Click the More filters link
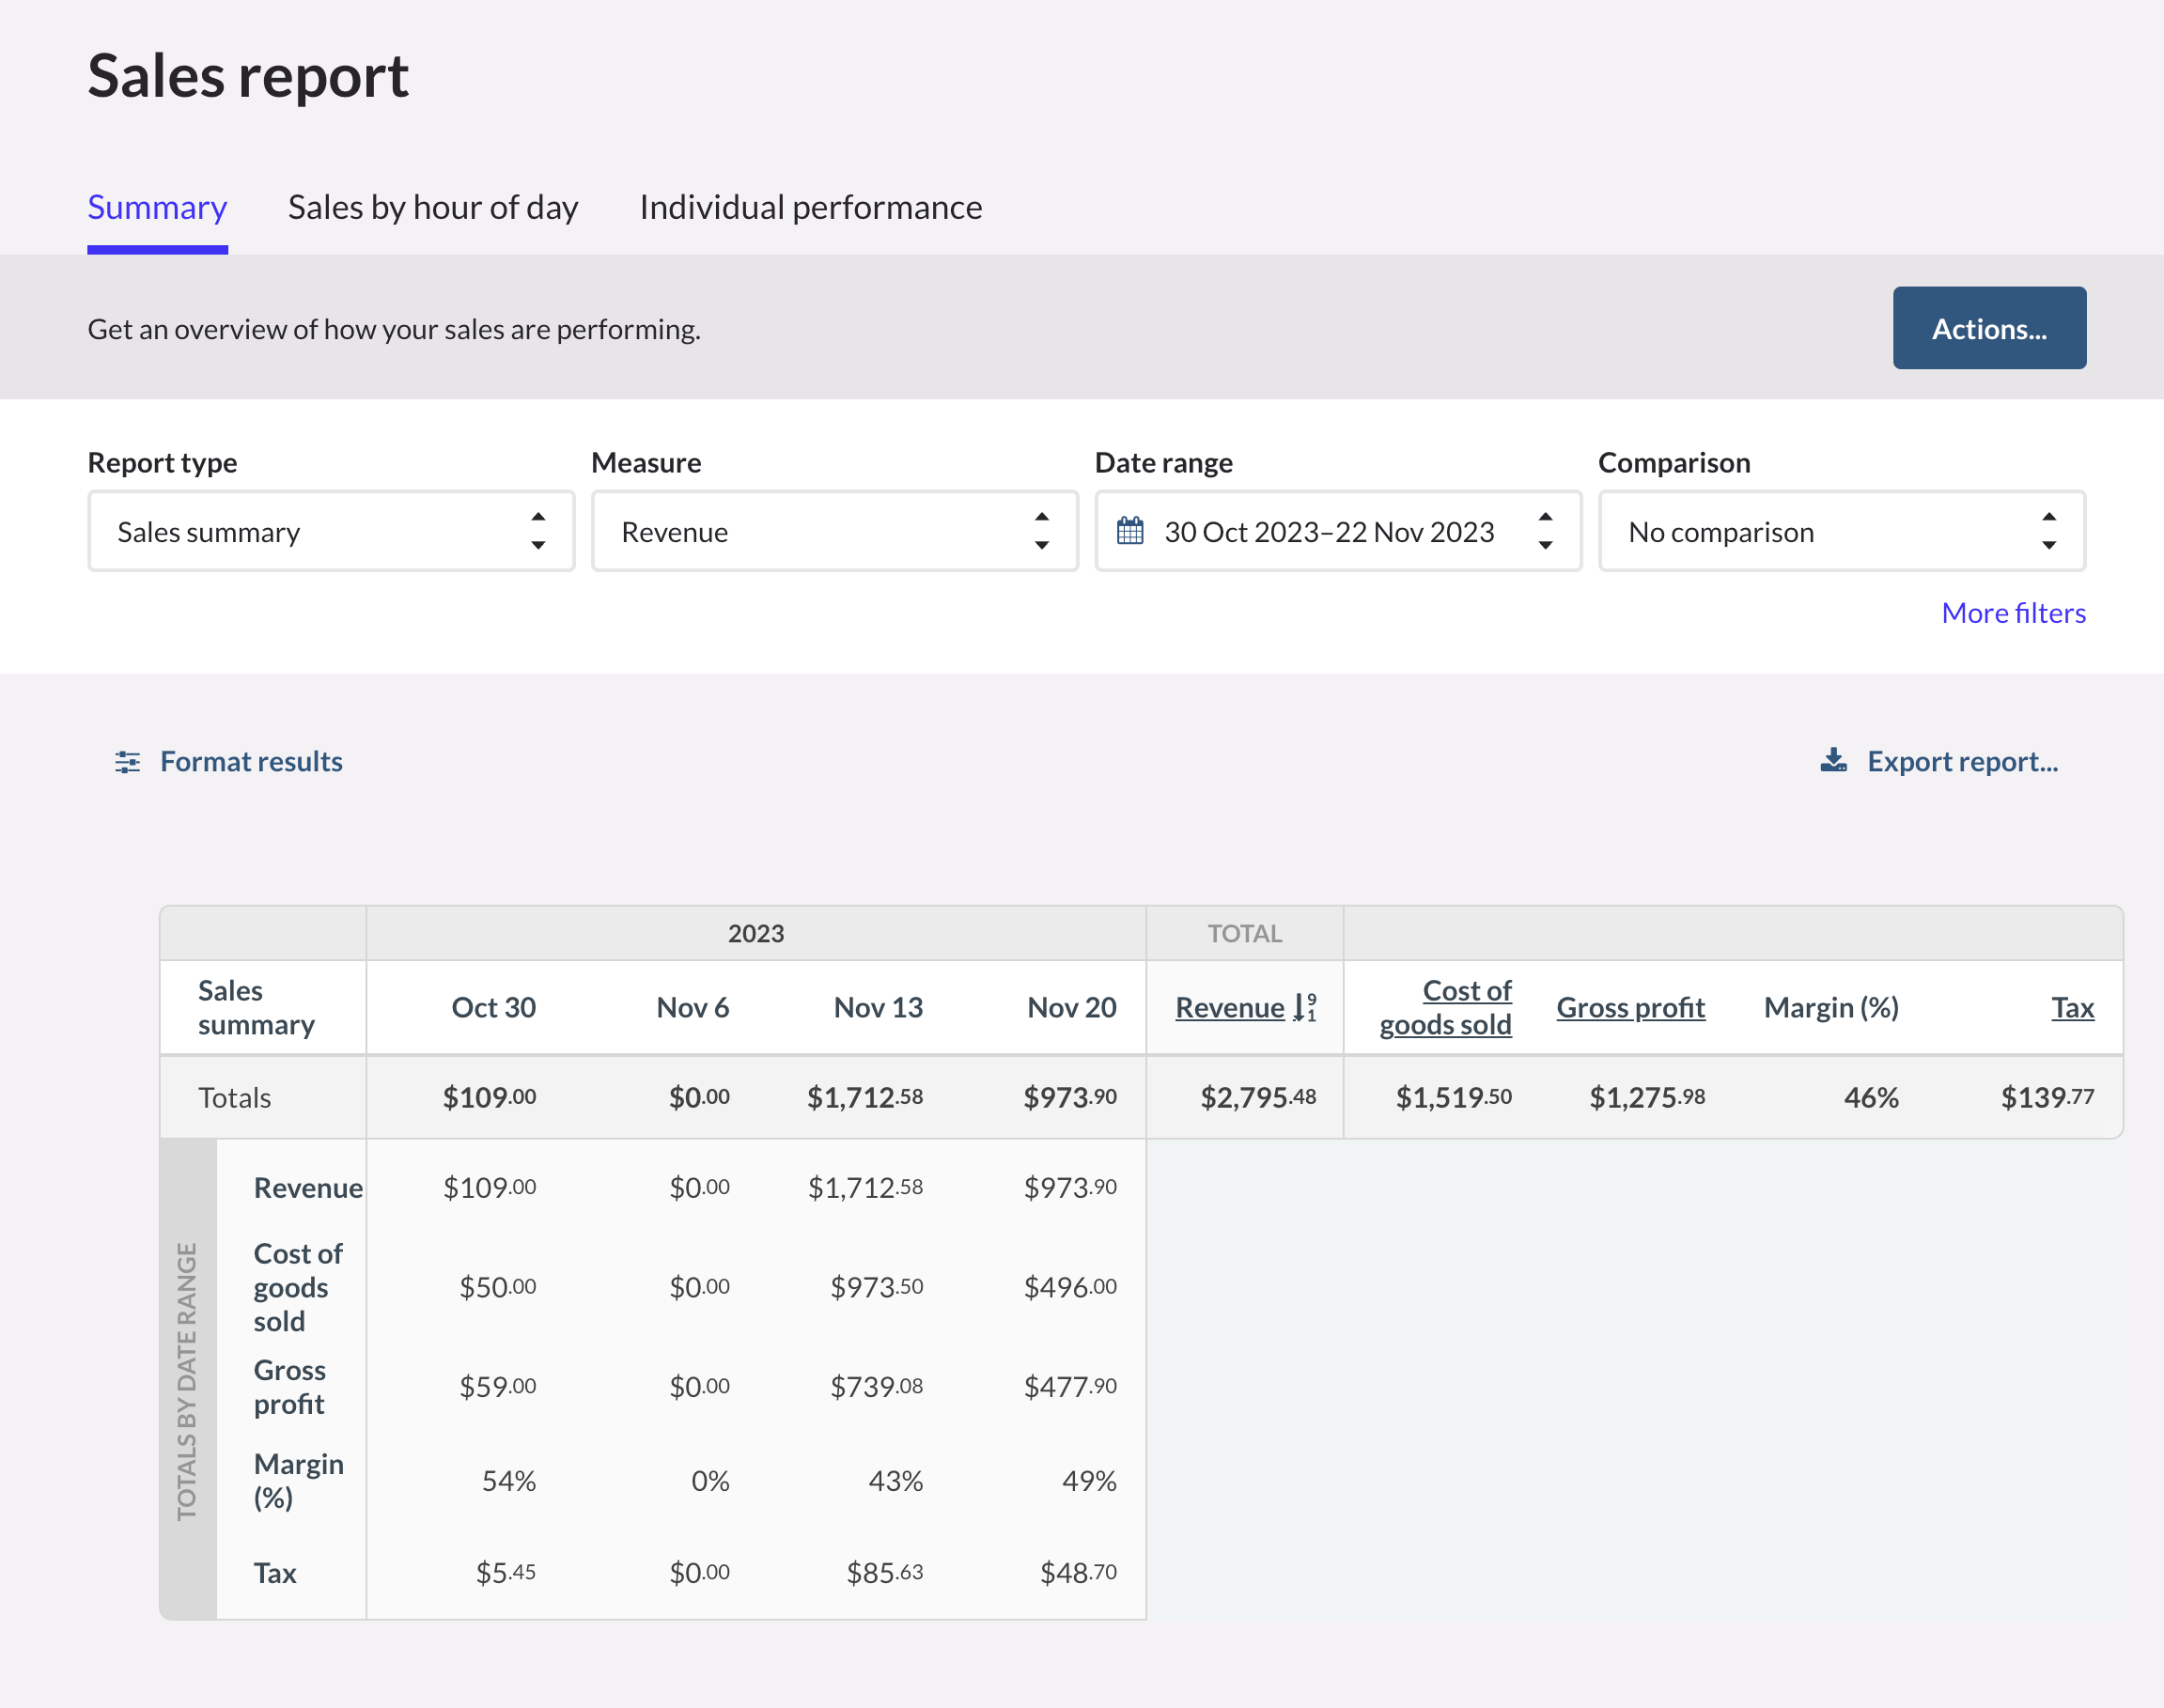This screenshot has width=2164, height=1708. 2012,613
